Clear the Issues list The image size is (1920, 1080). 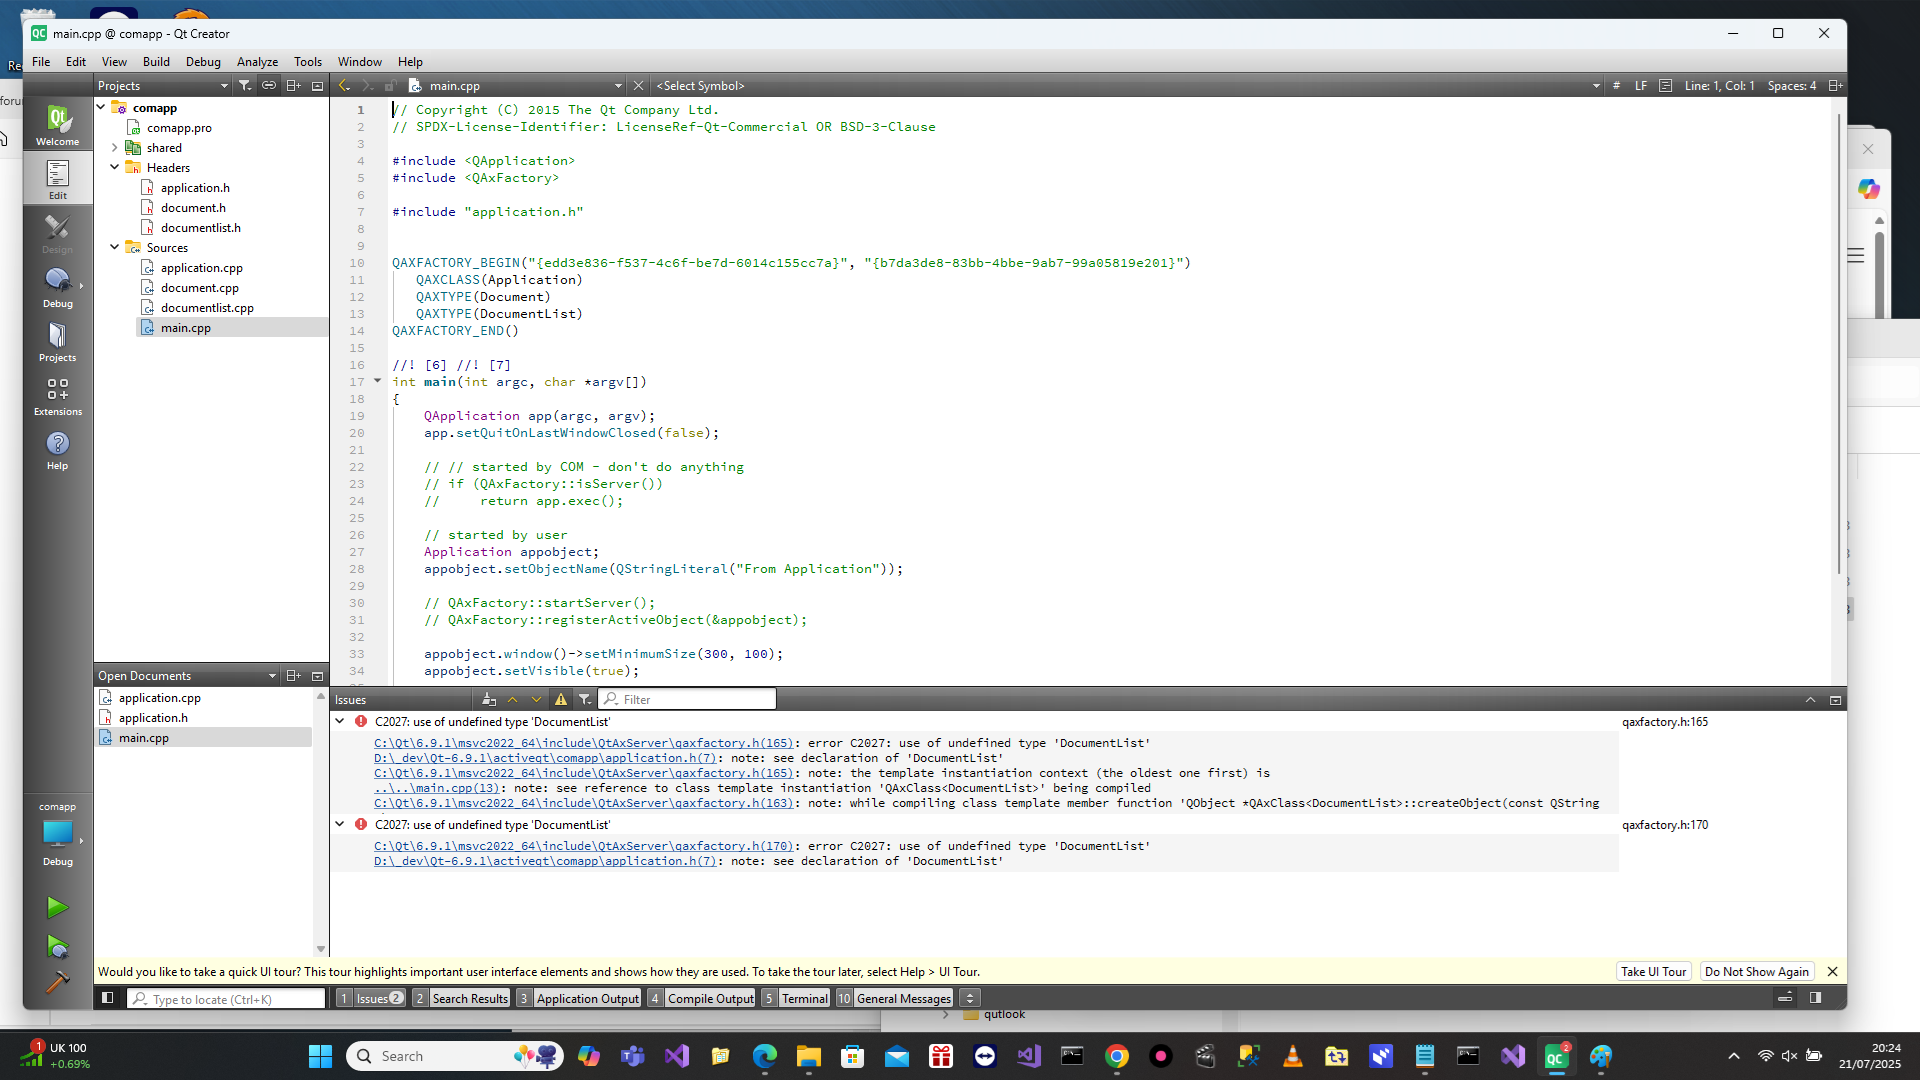[488, 700]
